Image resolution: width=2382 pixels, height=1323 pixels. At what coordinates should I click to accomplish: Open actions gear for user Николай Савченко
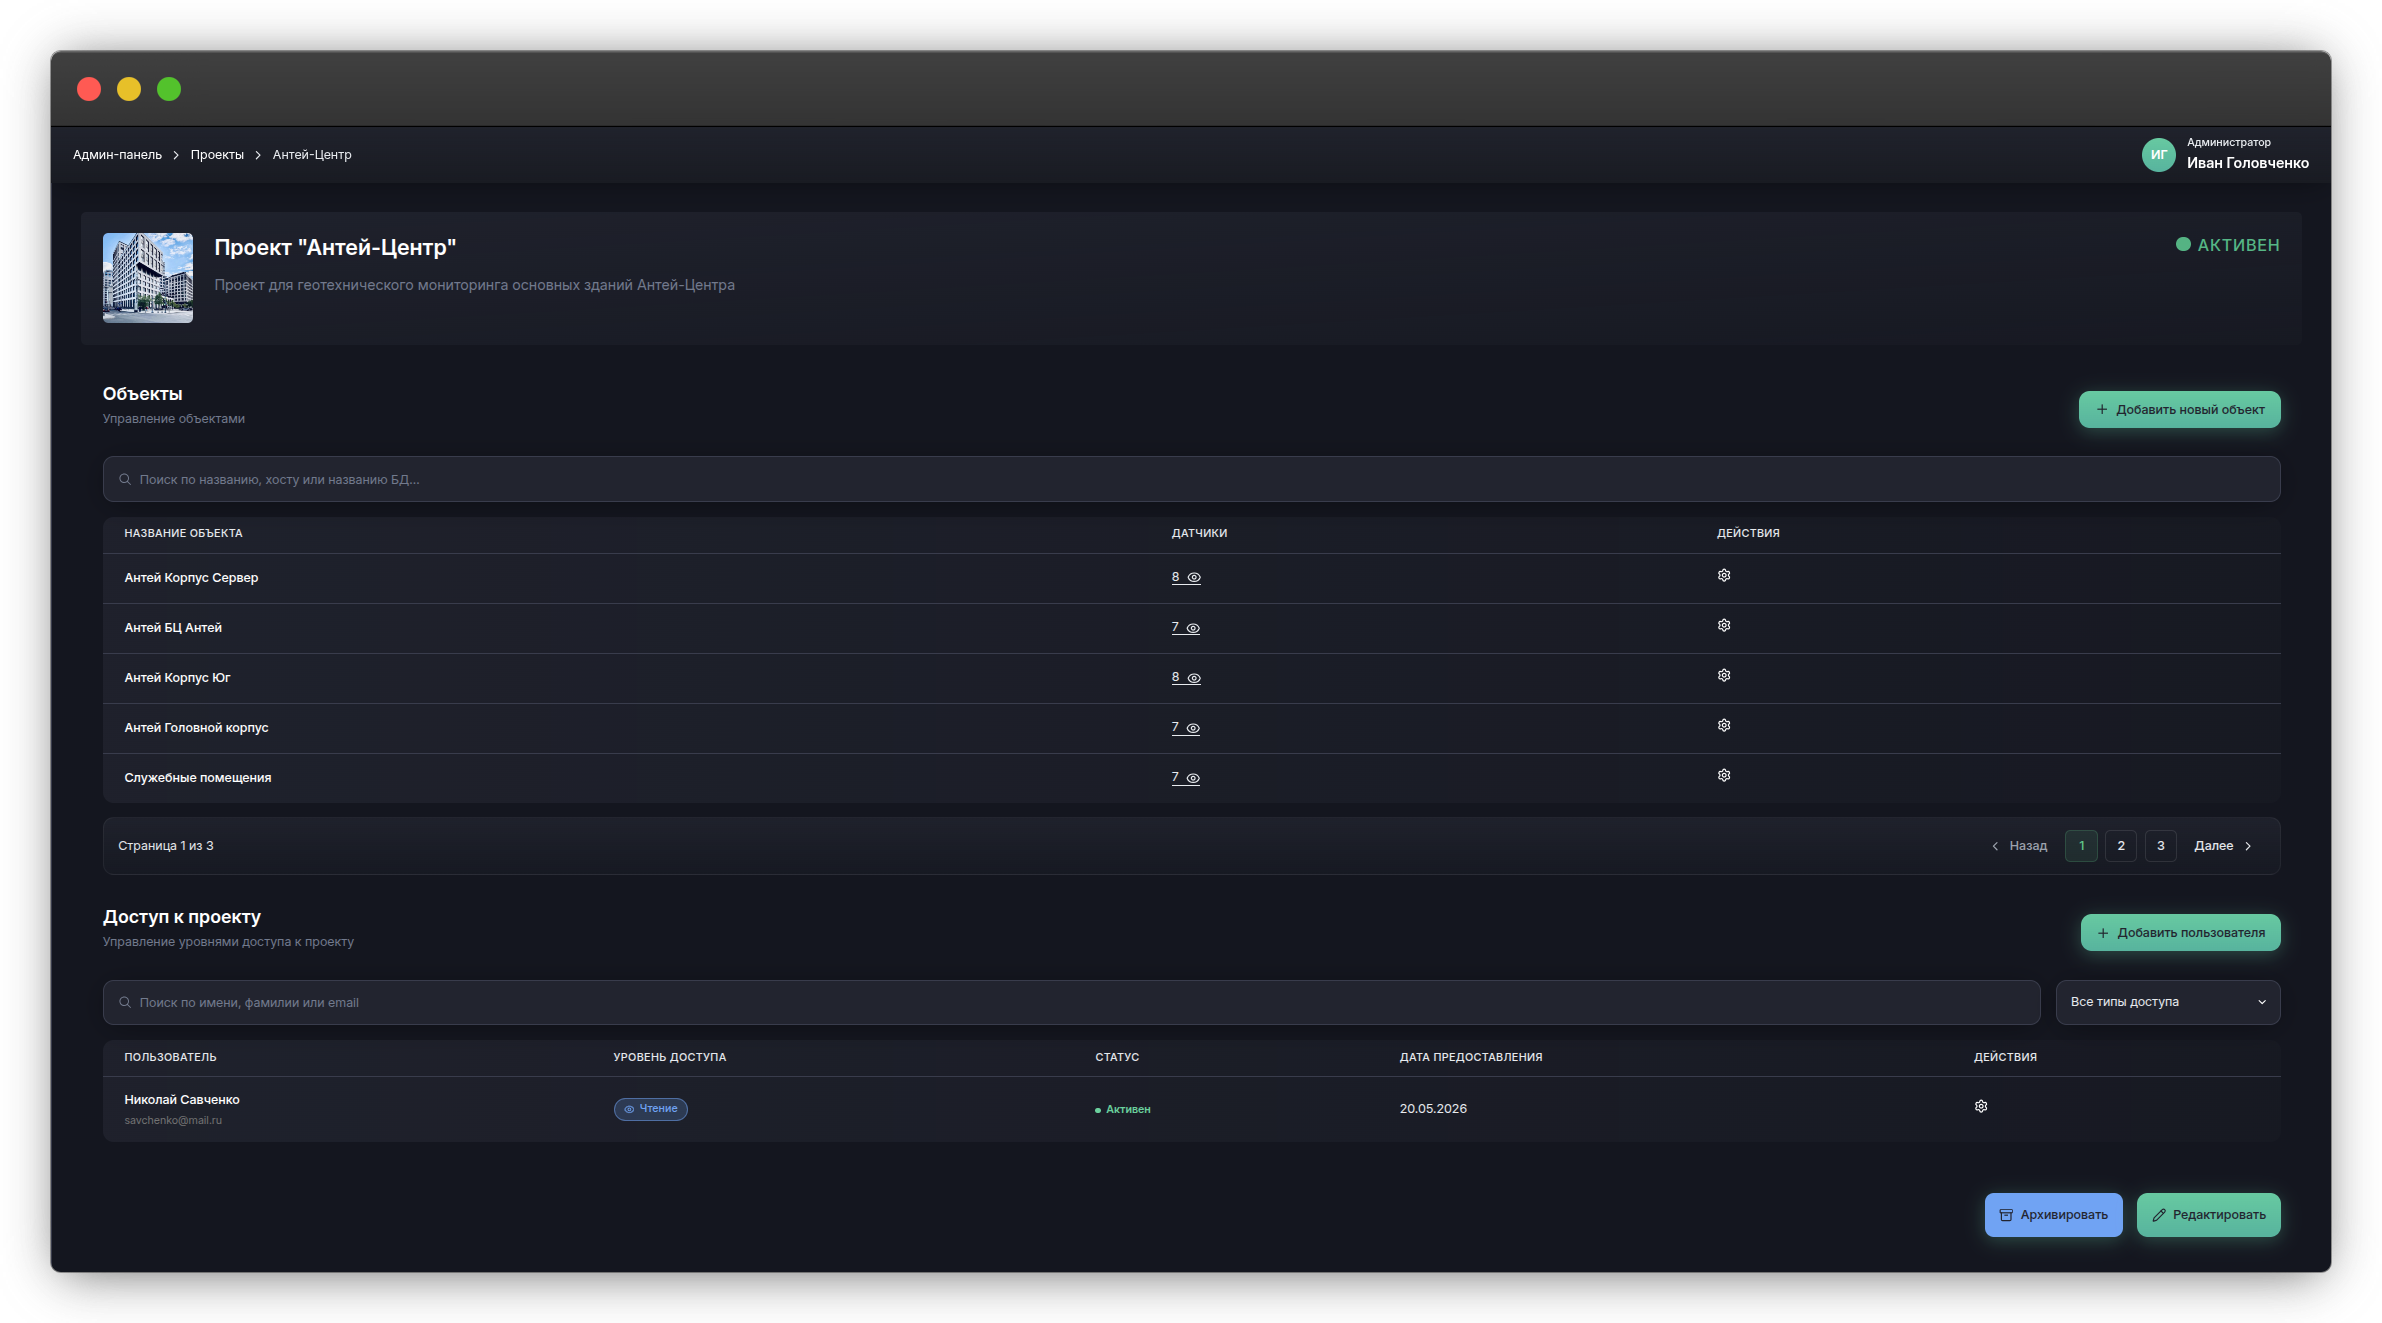point(1981,1107)
